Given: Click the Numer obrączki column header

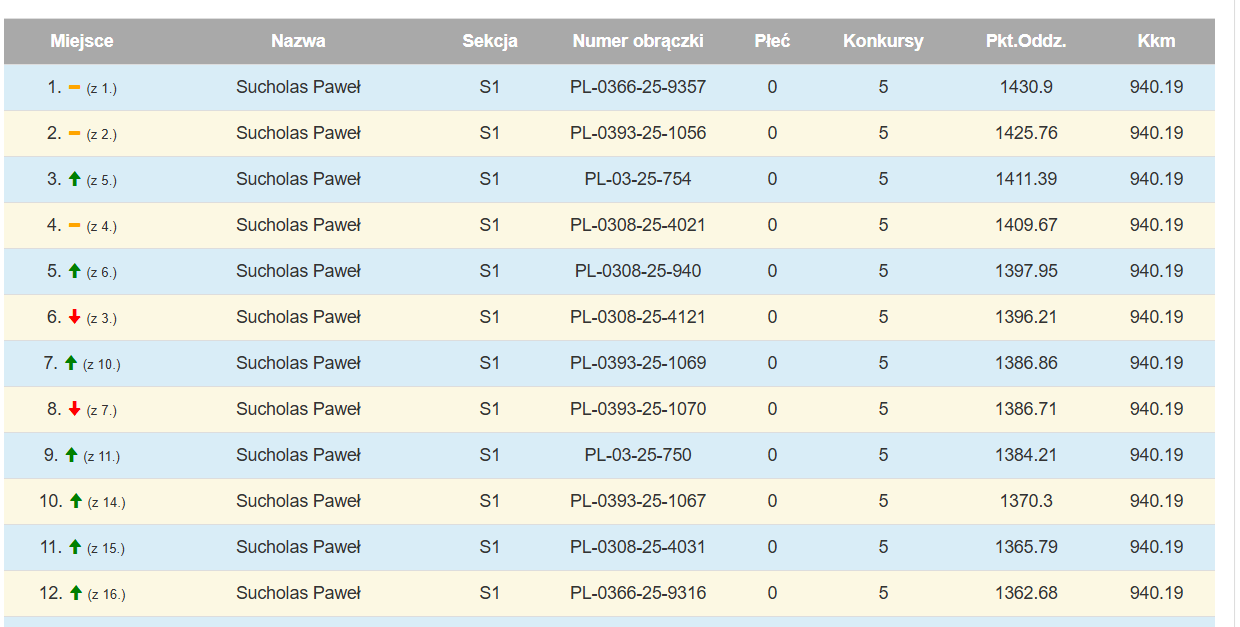Looking at the screenshot, I should click(x=638, y=41).
